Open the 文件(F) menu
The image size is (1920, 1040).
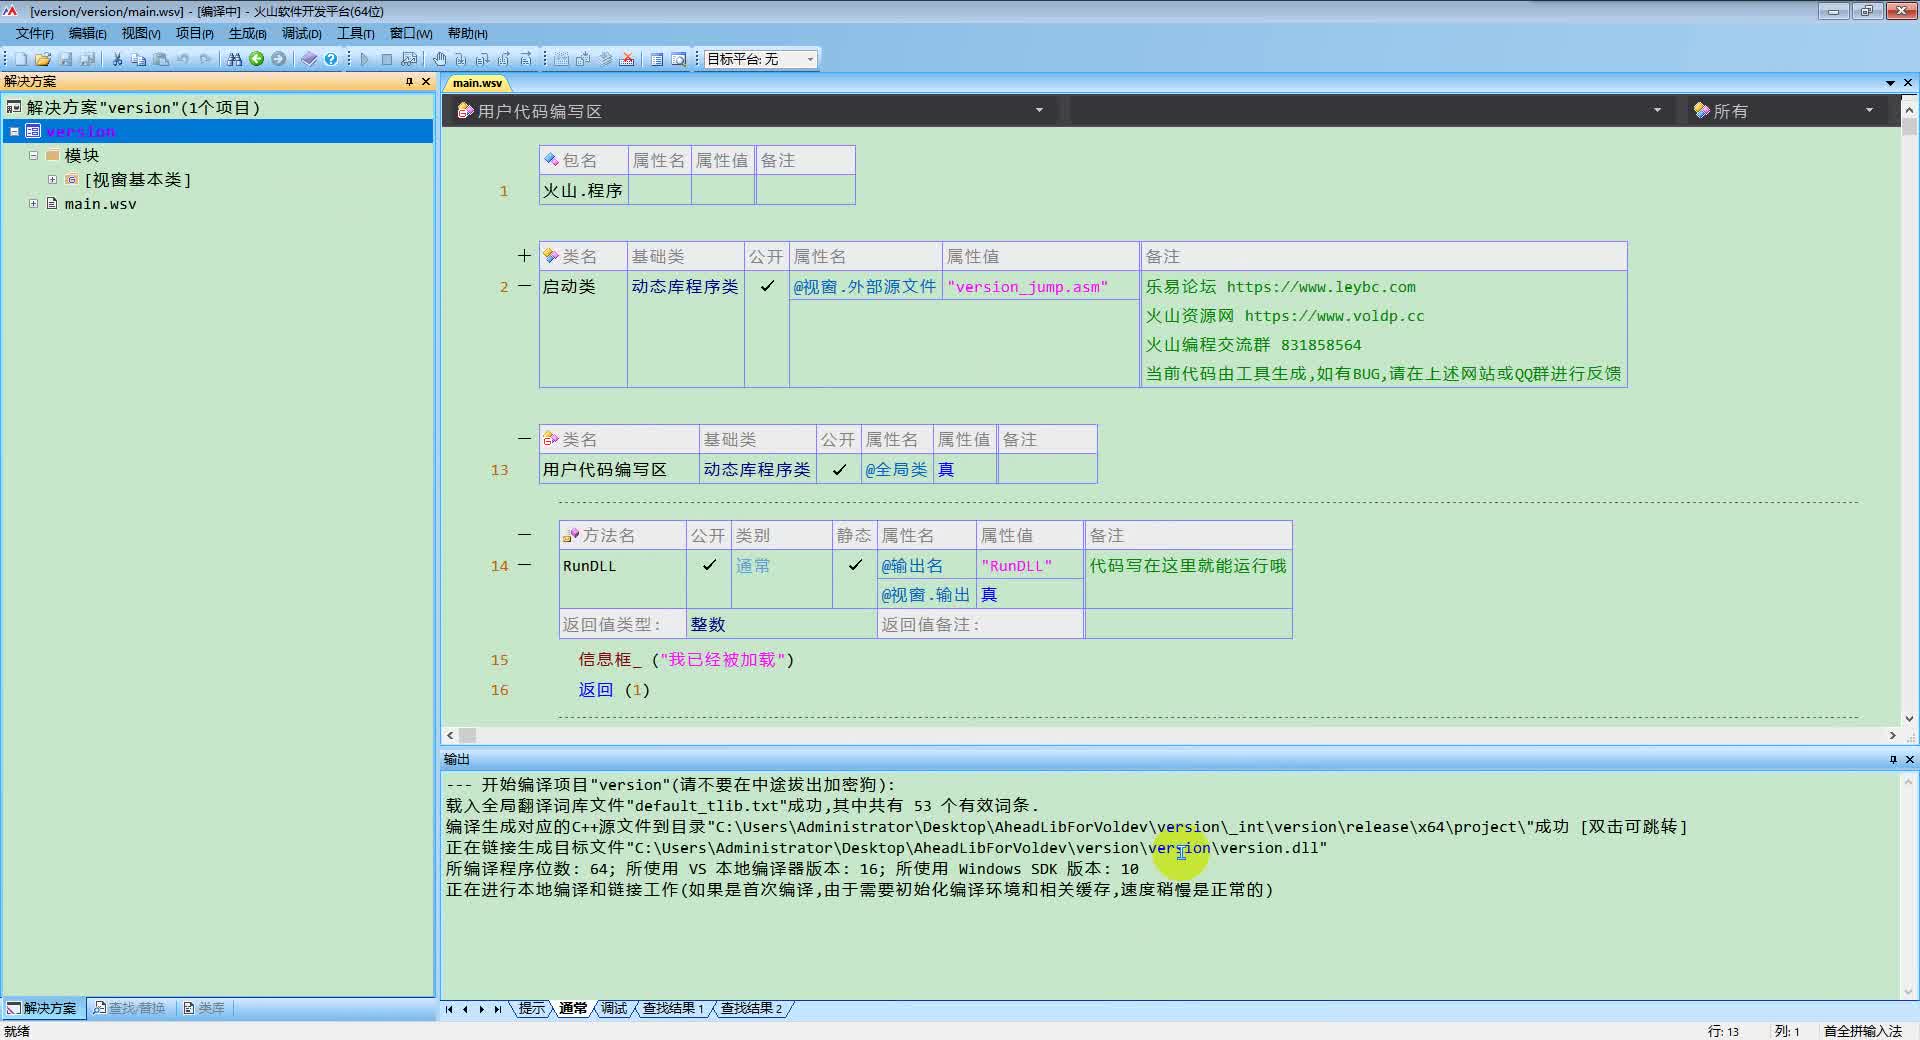[x=34, y=33]
